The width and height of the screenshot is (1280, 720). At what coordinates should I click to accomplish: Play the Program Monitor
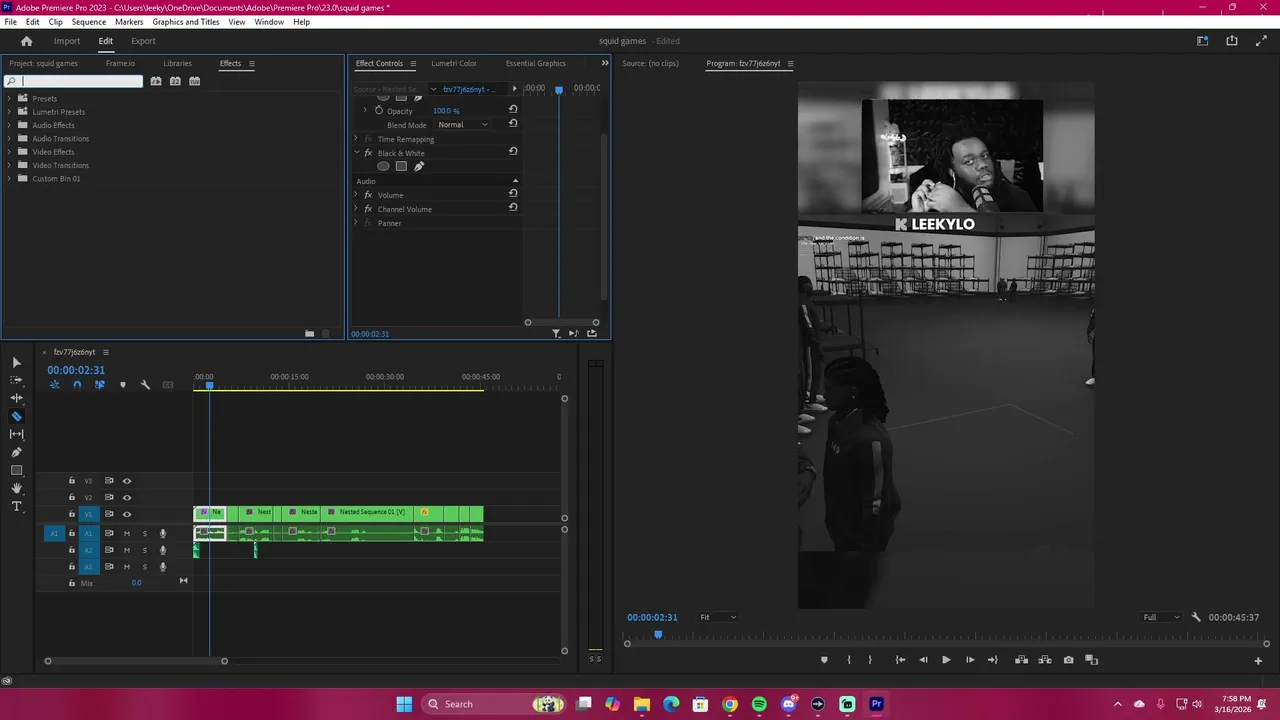click(946, 660)
